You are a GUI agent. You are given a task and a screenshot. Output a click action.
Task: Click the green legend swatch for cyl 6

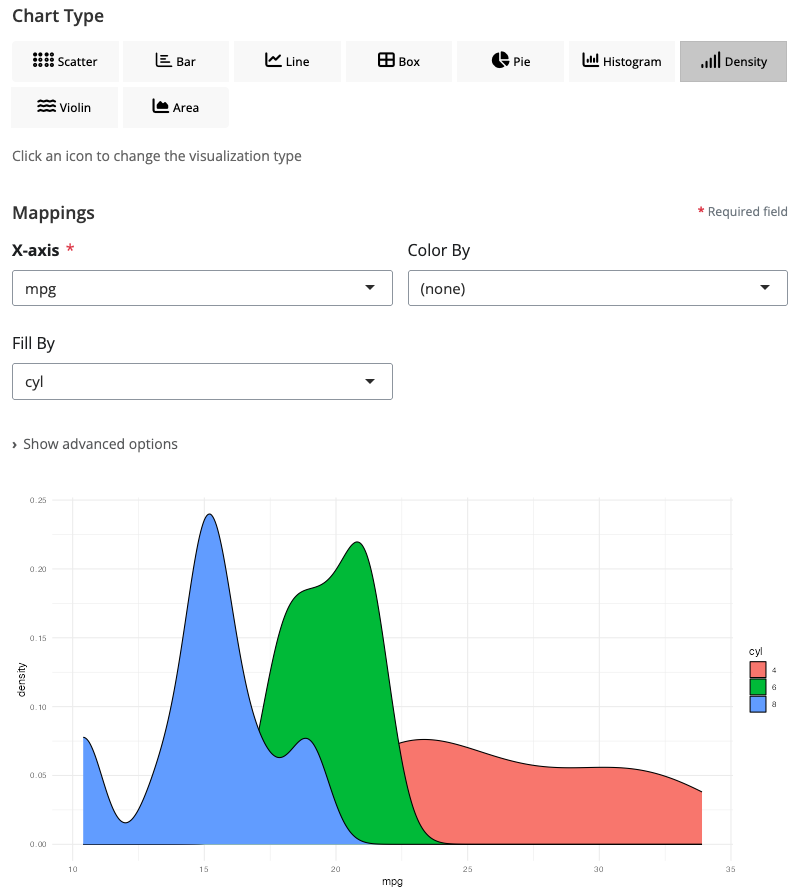[x=757, y=687]
